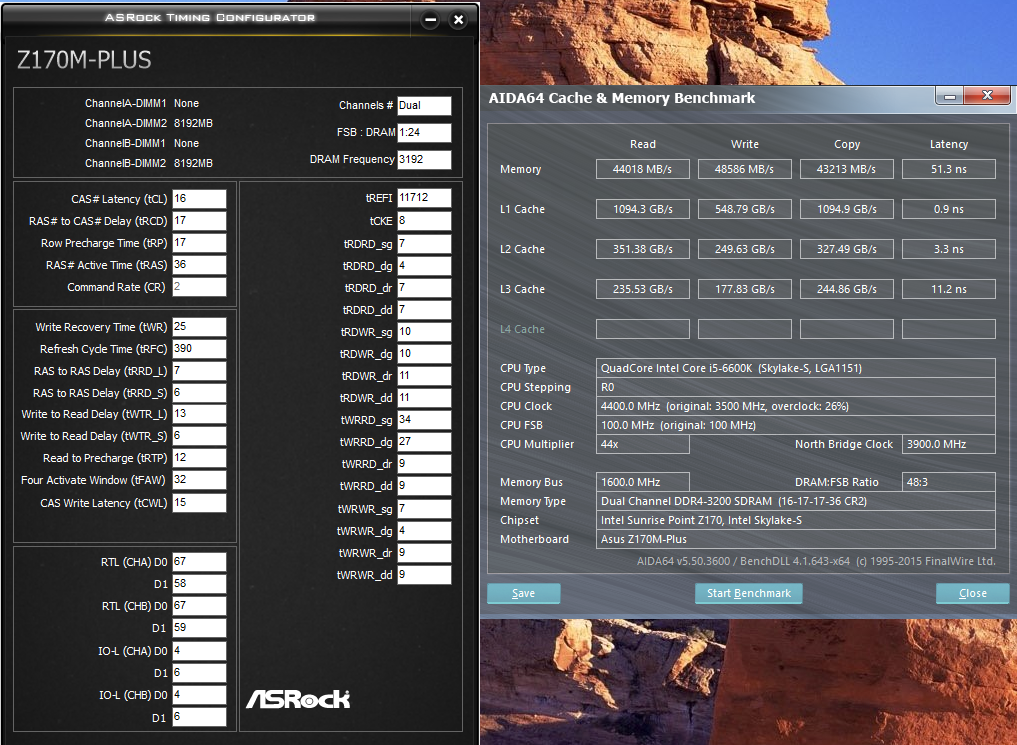Click the RAS# Active Time (tRAS) field
1017x745 pixels.
click(x=199, y=265)
